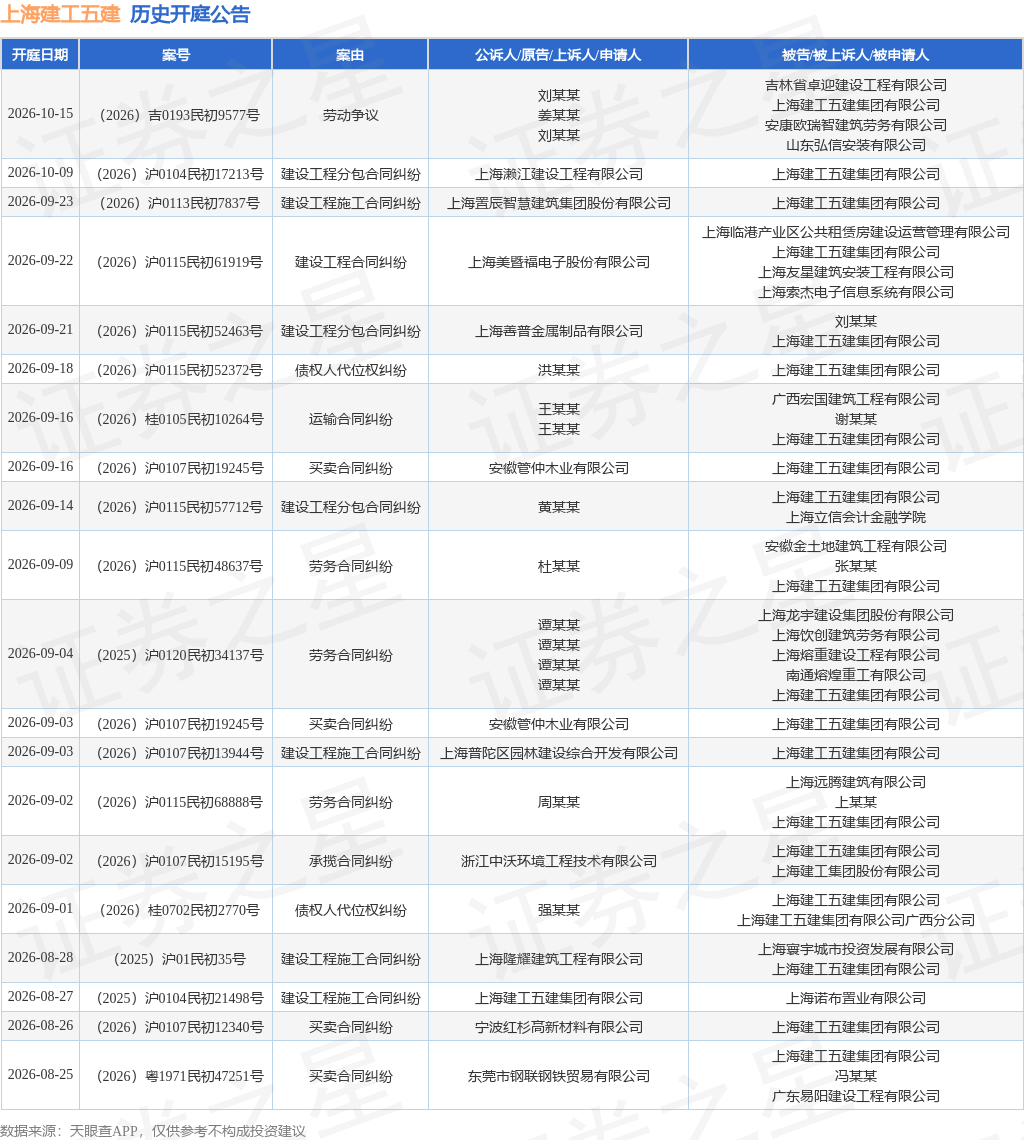Image resolution: width=1024 pixels, height=1140 pixels.
Task: Select case (2026)吉0193民初9577号
Action: coord(179,116)
